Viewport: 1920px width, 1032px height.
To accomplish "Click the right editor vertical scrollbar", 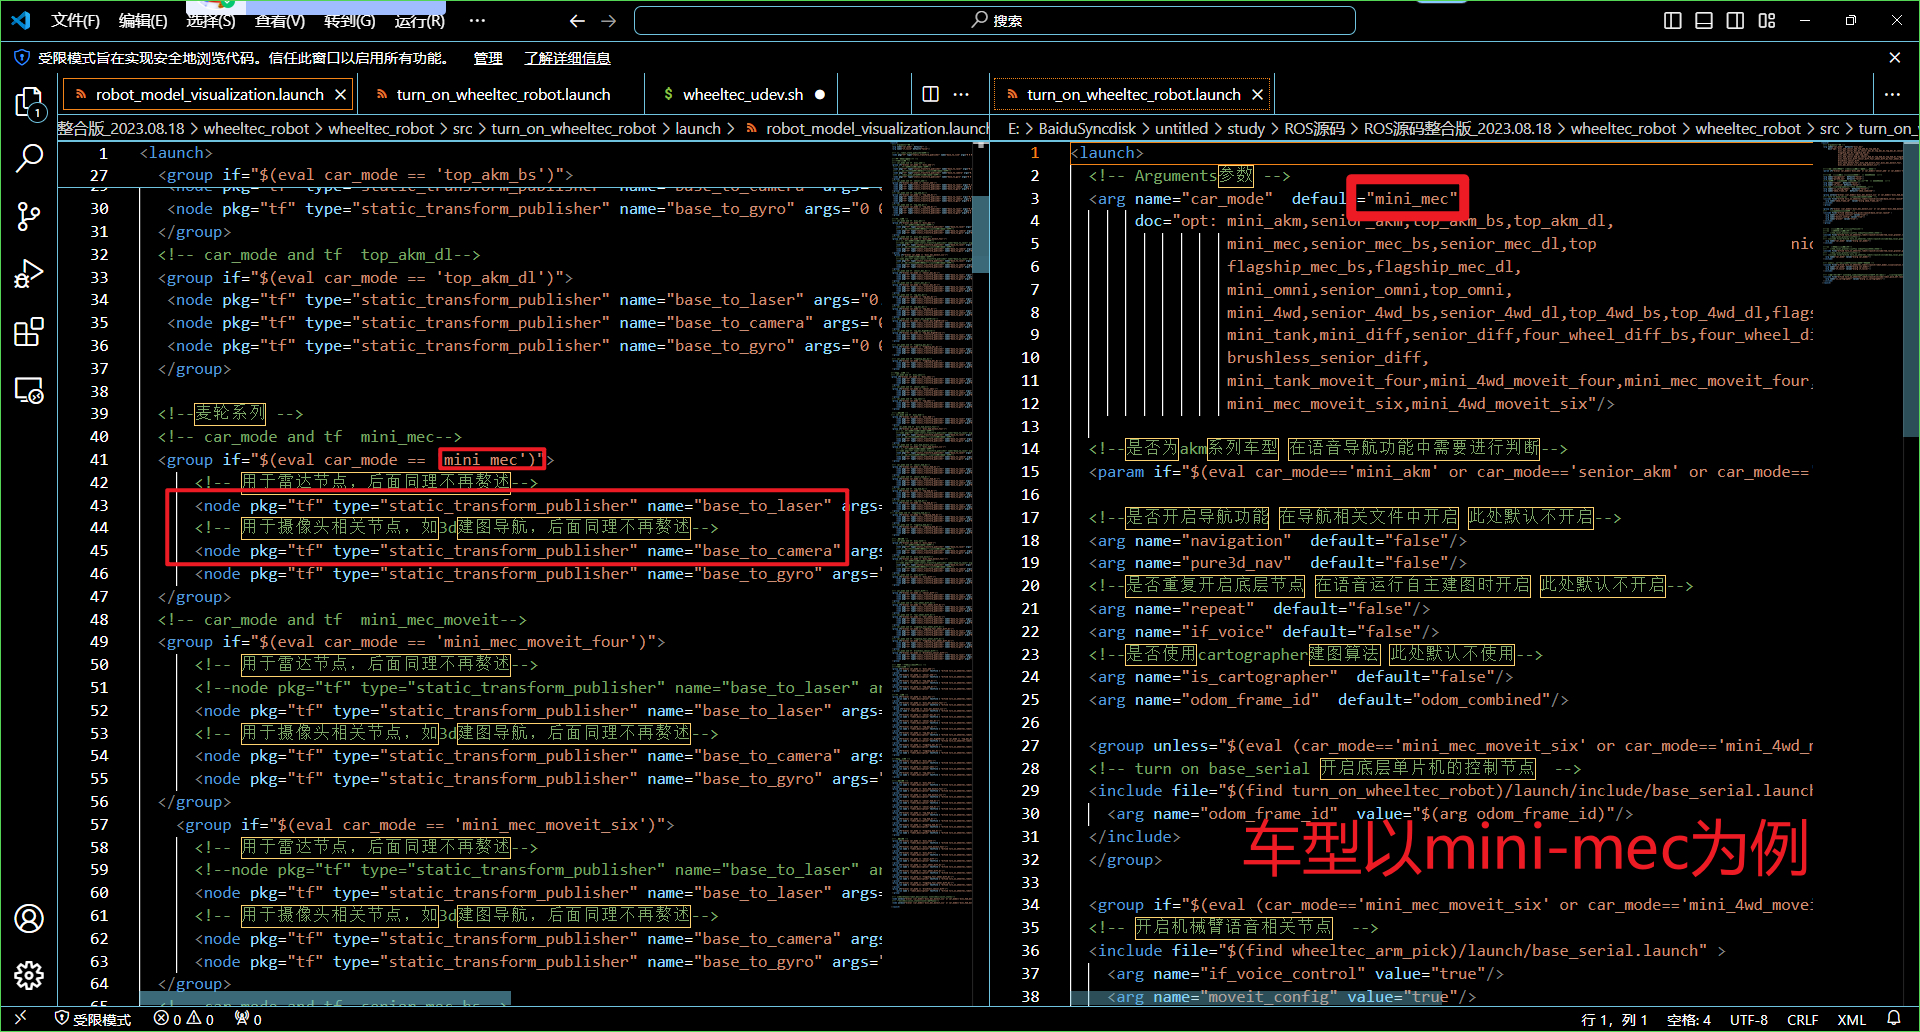I will [1911, 290].
